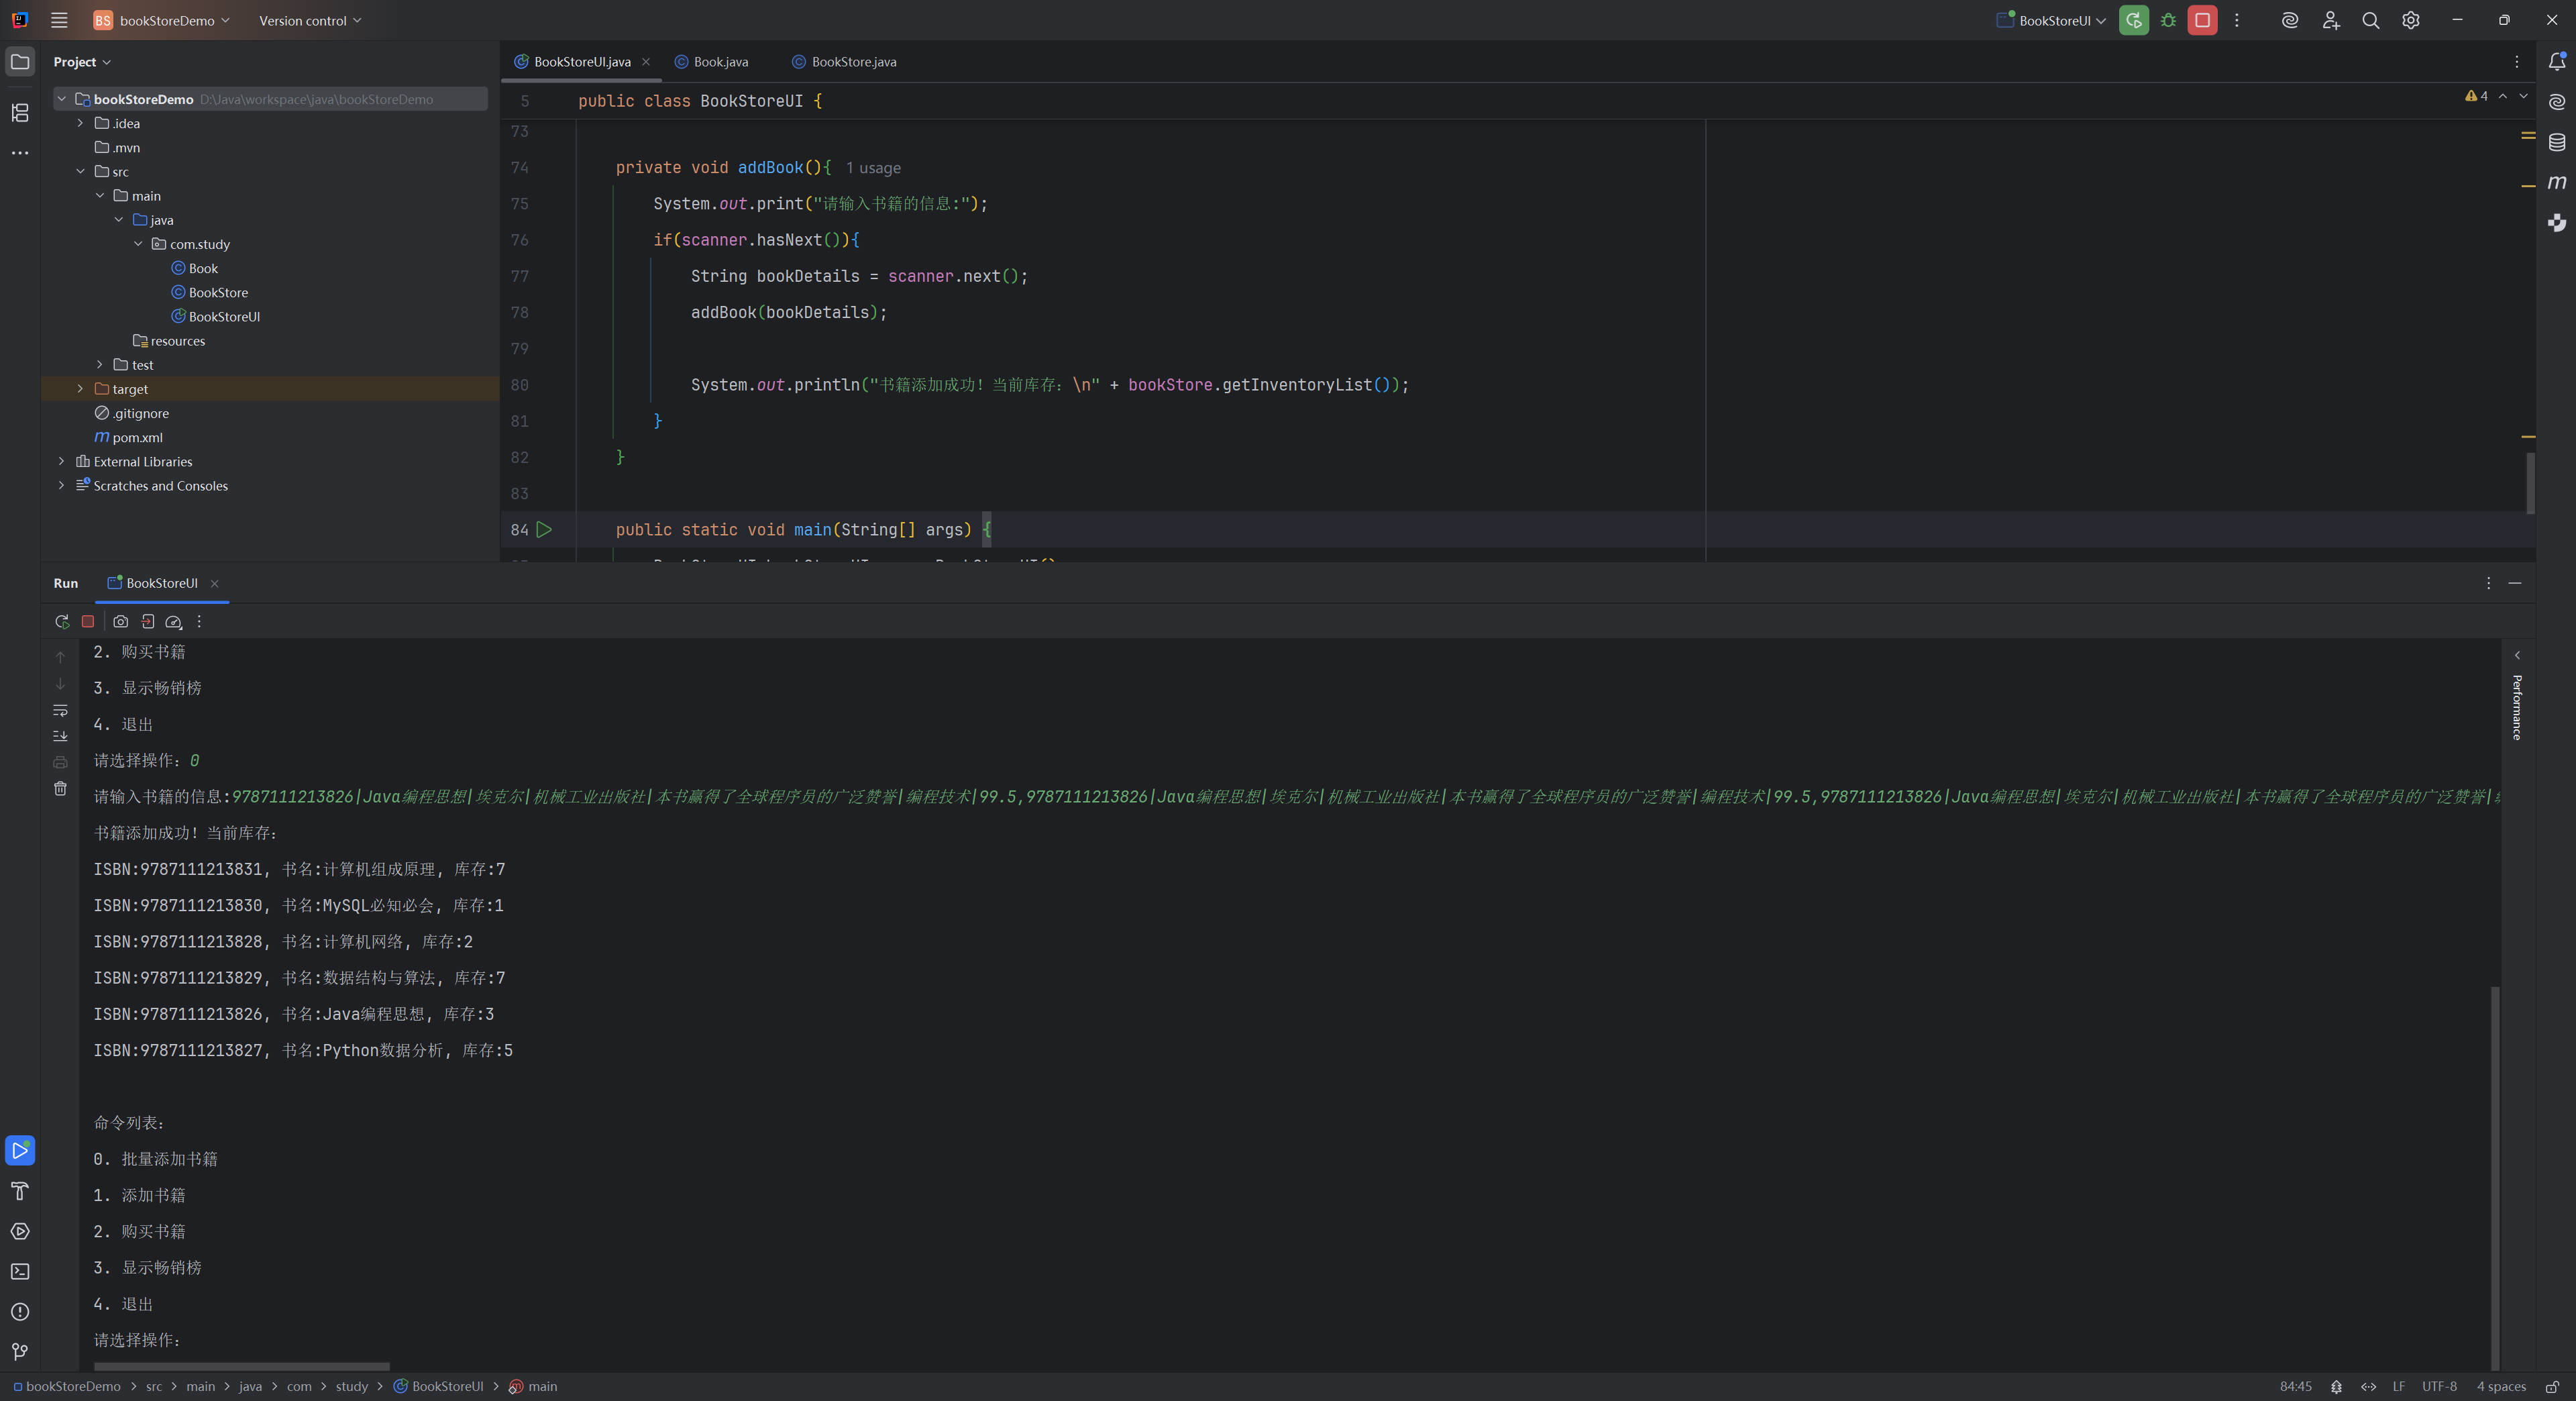This screenshot has width=2576, height=1401.
Task: Hide the Run tool window minimize button
Action: tap(2515, 583)
